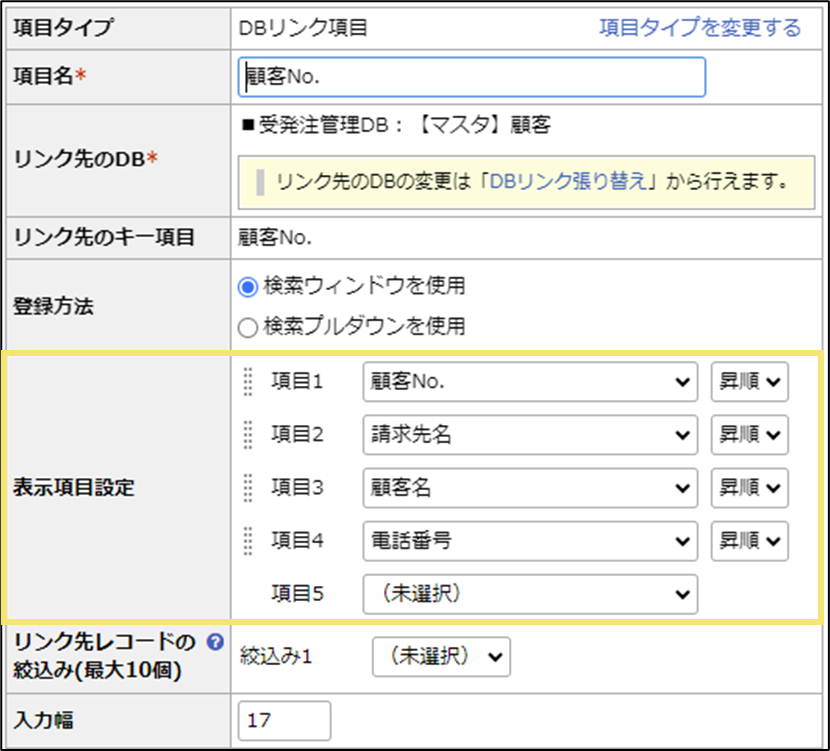Click the drag handle for 項目1
830x751 pixels.
pos(248,382)
